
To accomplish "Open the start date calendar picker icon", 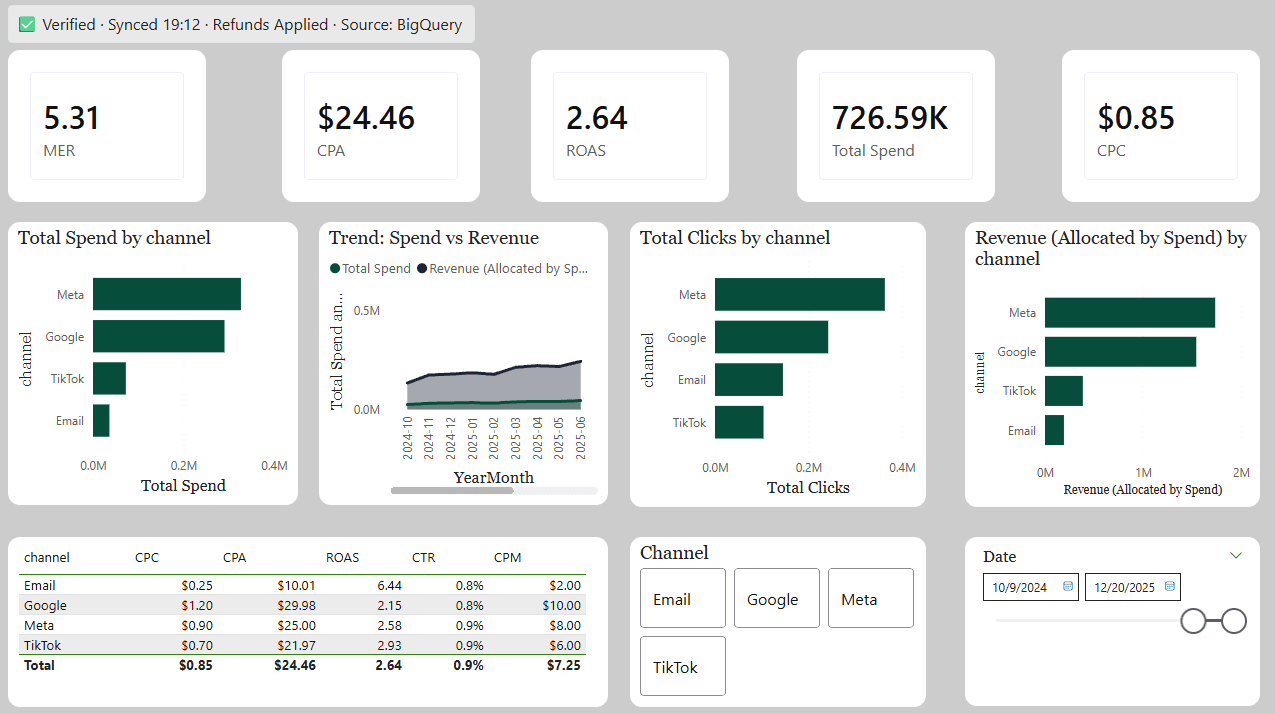I will tap(1068, 587).
